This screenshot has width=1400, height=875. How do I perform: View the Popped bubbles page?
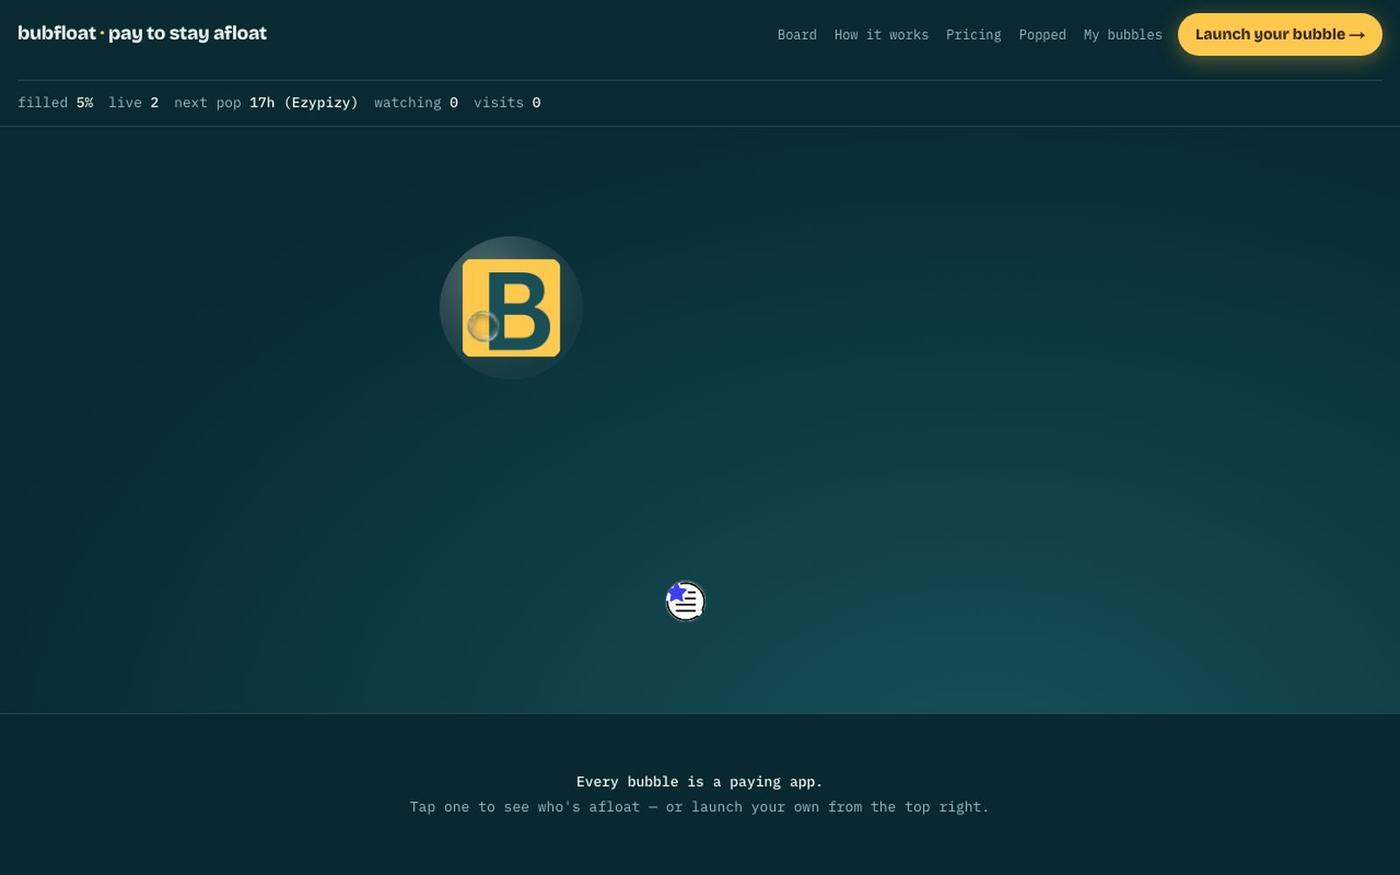1042,35
